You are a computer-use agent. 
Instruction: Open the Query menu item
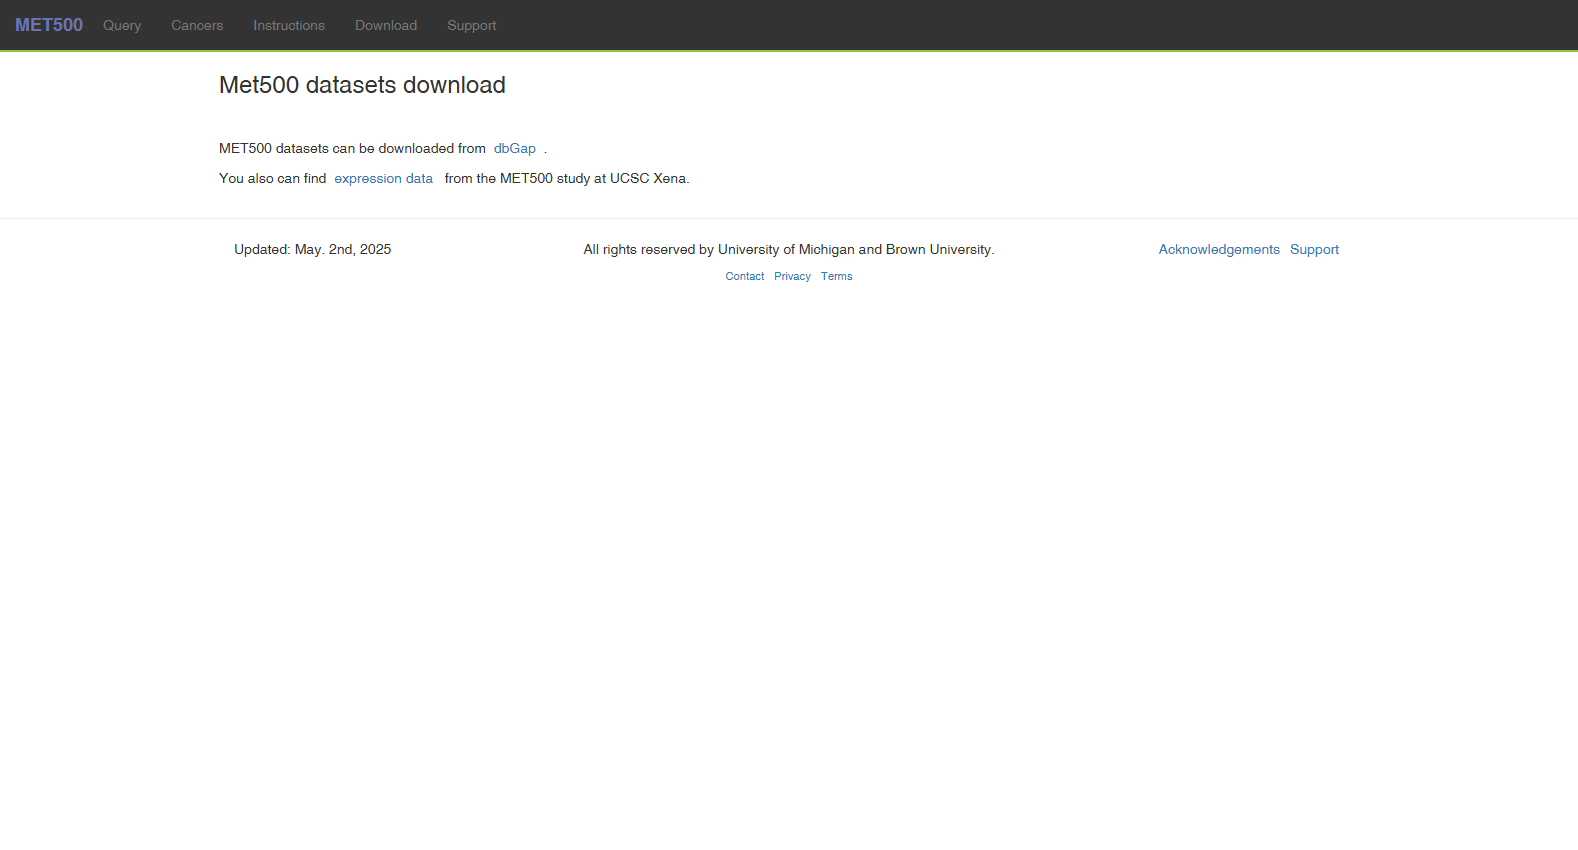coord(122,25)
